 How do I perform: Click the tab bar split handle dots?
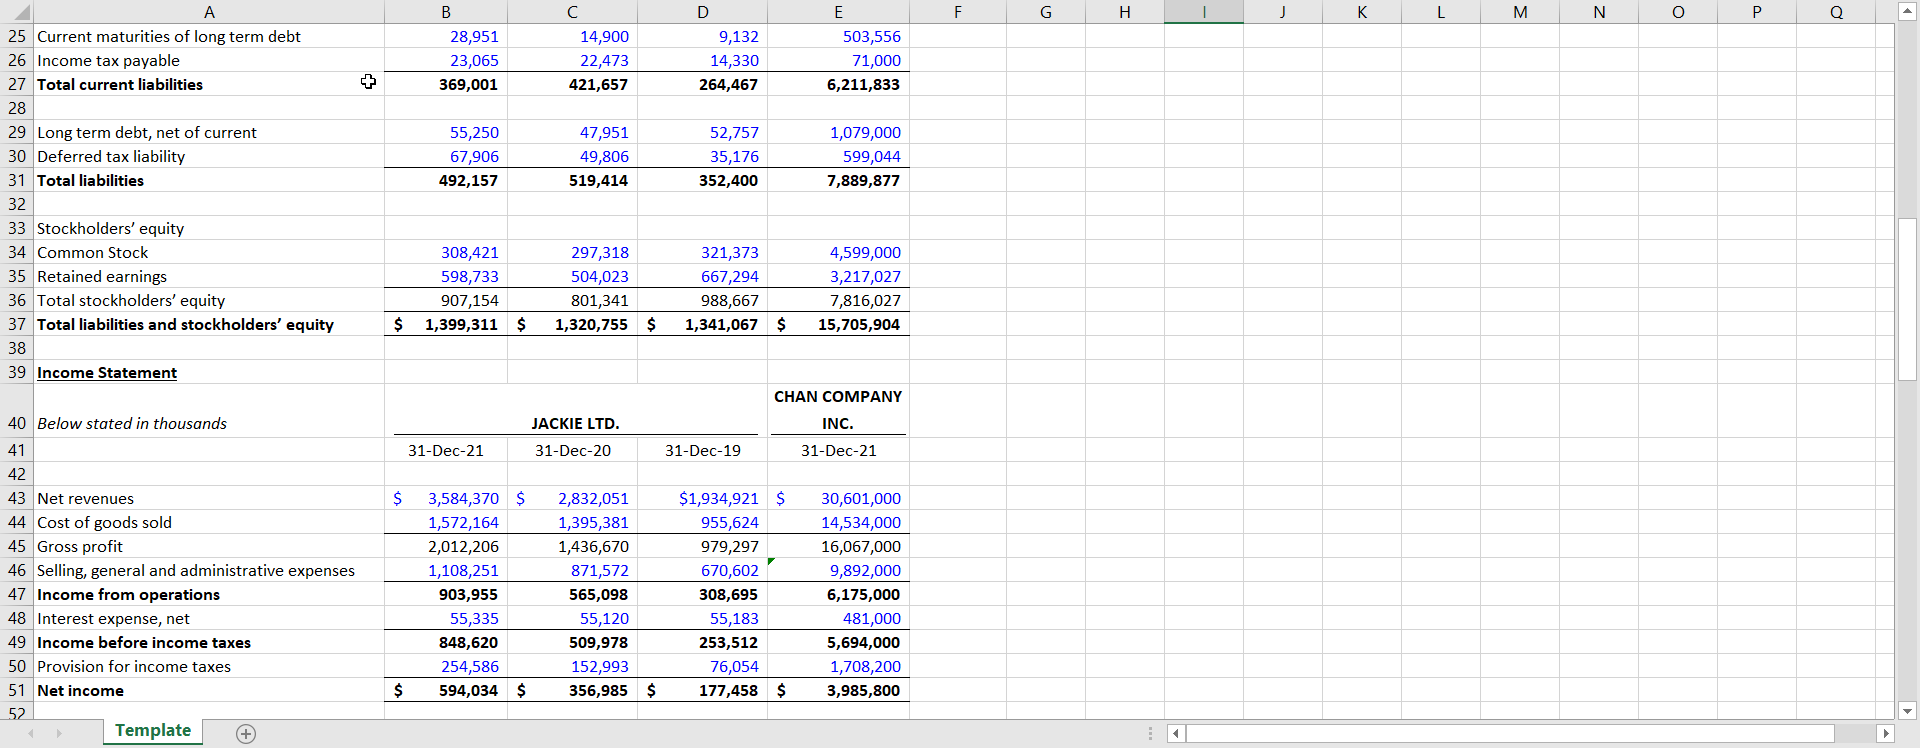coord(1151,734)
